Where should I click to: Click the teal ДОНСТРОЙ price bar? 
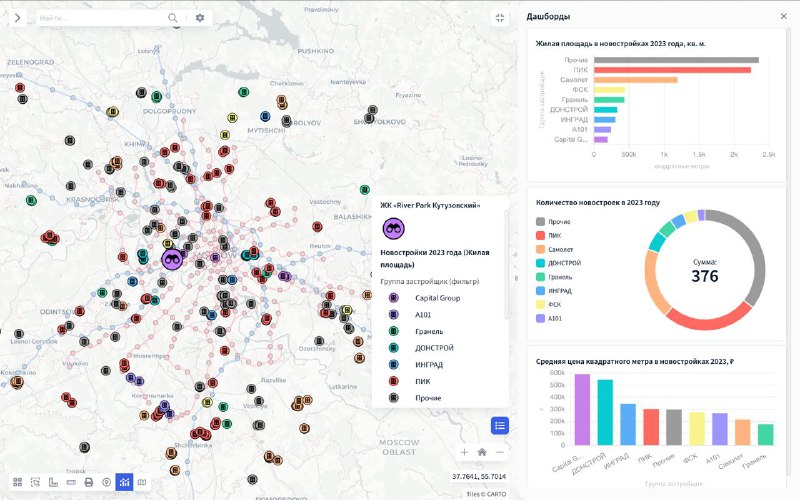point(605,412)
